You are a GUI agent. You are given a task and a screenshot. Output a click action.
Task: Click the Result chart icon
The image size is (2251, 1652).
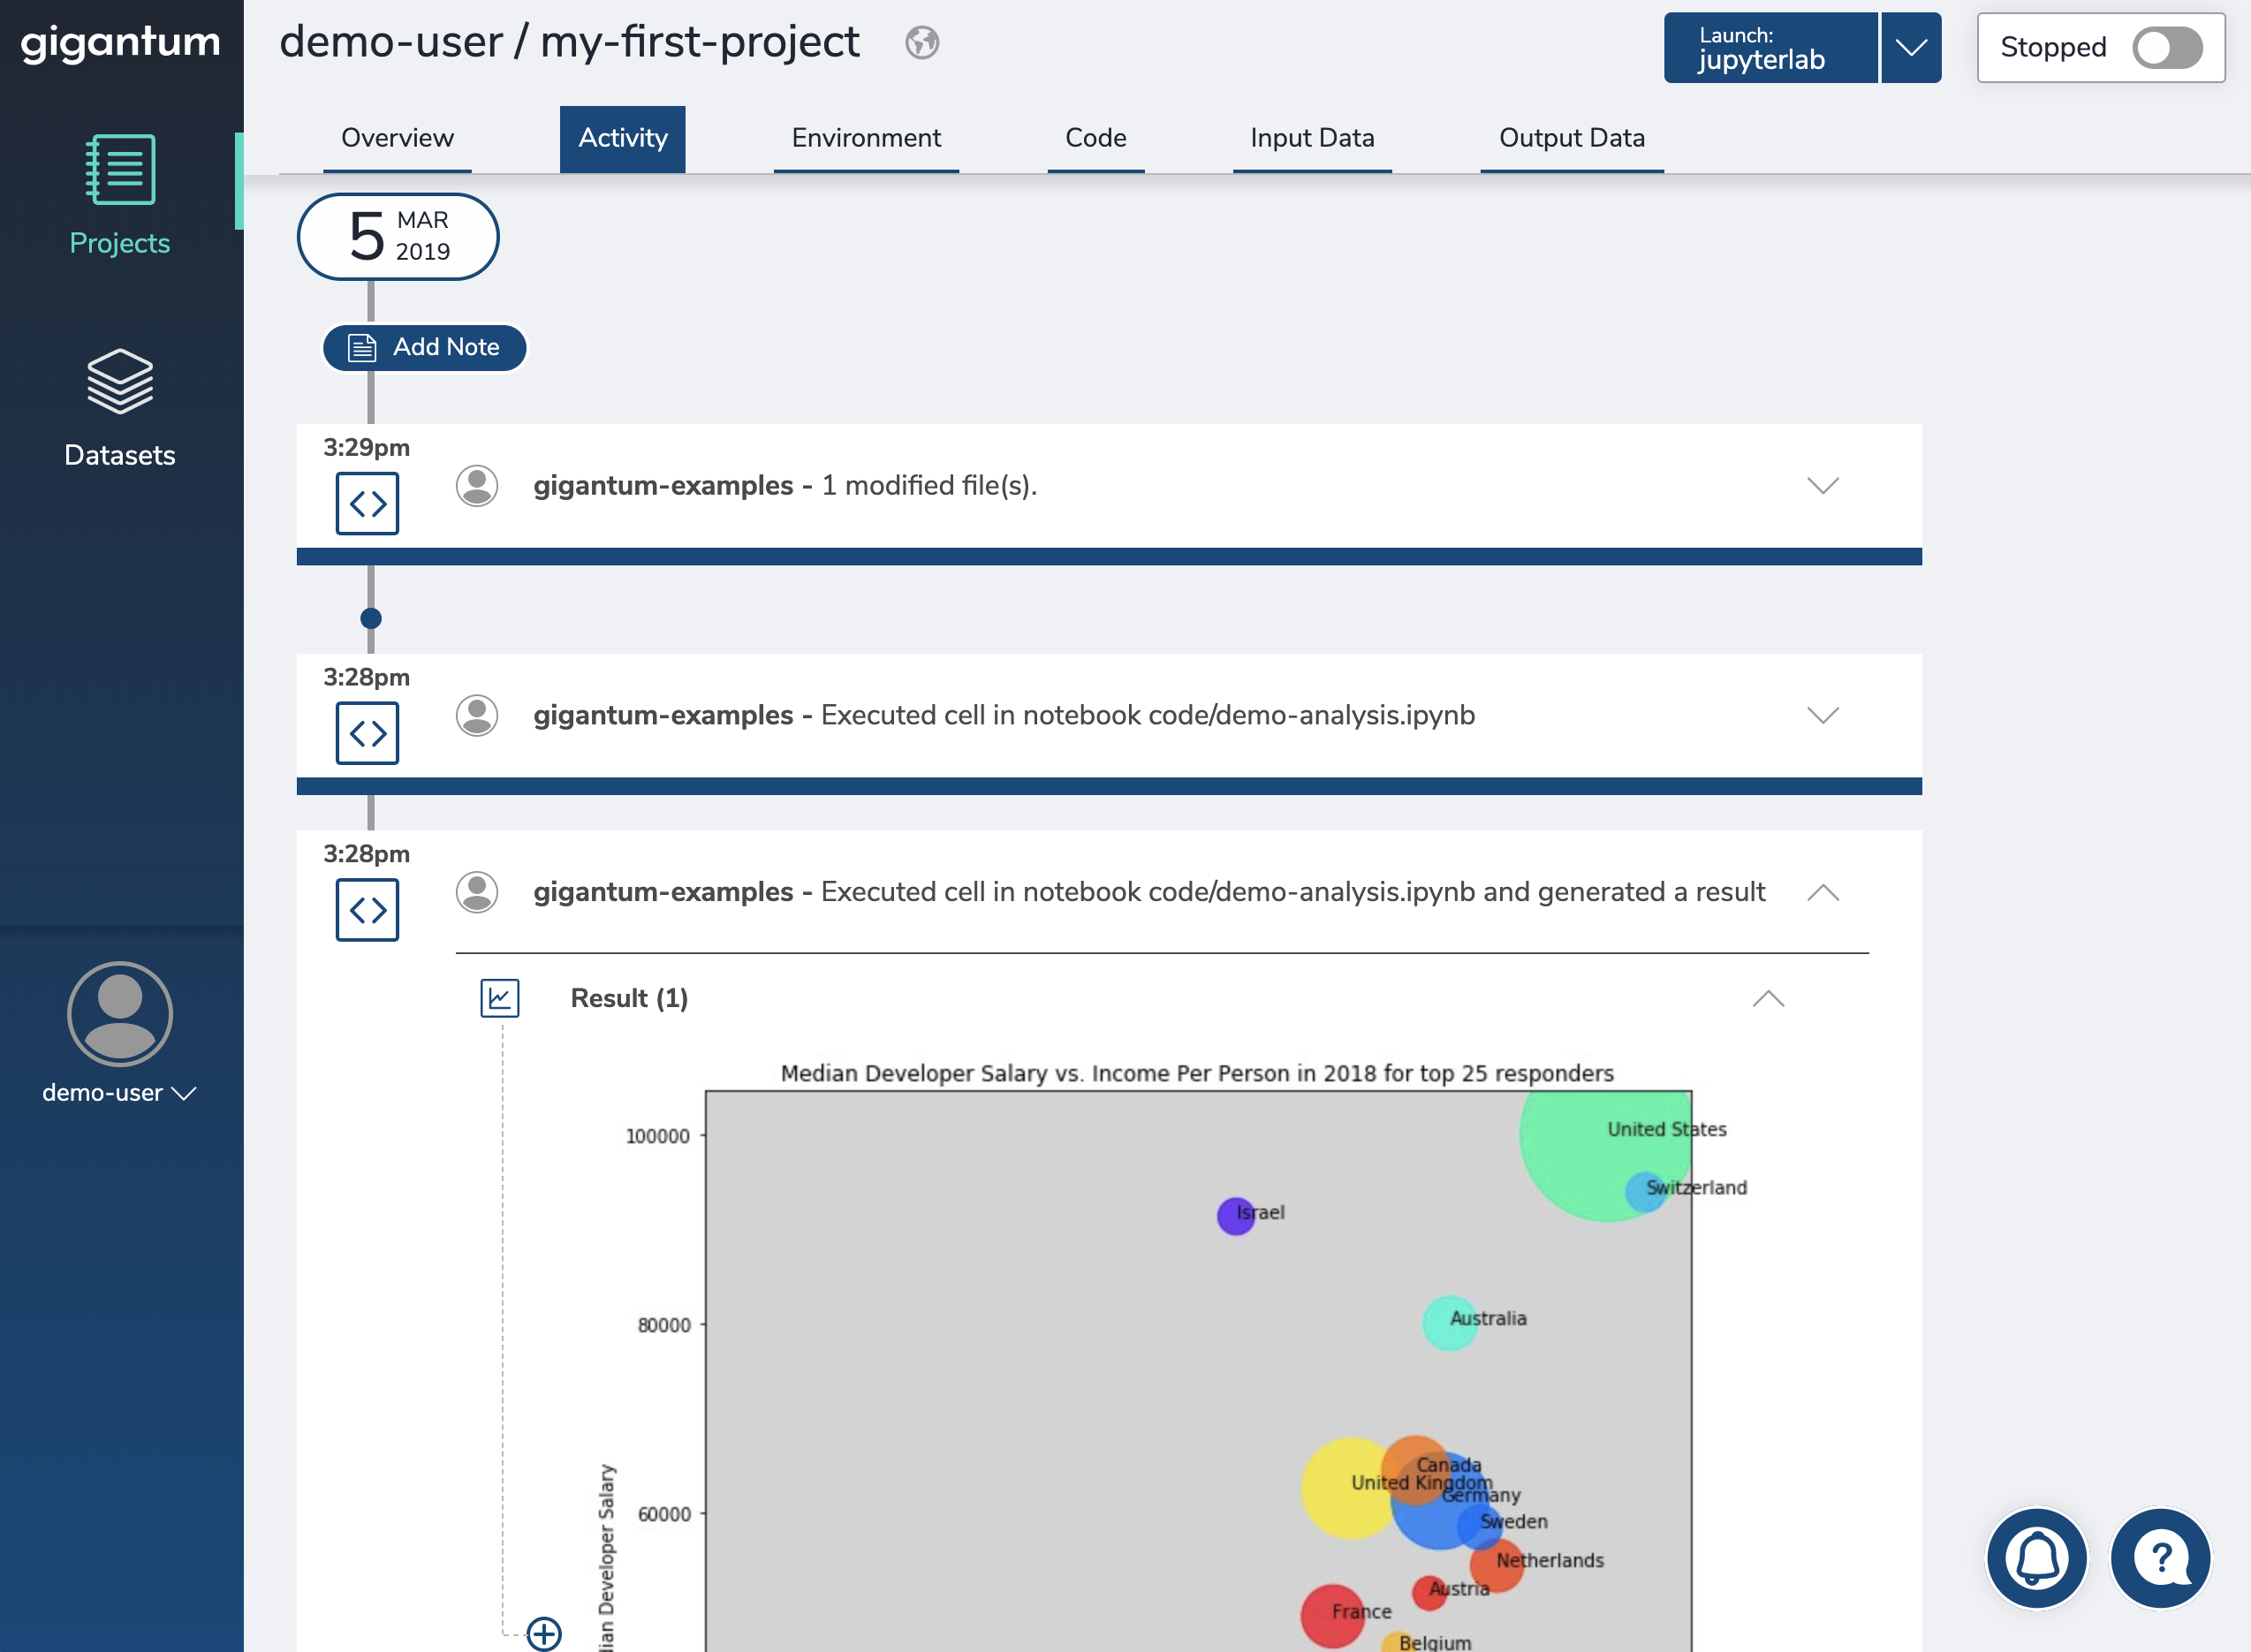coord(499,998)
